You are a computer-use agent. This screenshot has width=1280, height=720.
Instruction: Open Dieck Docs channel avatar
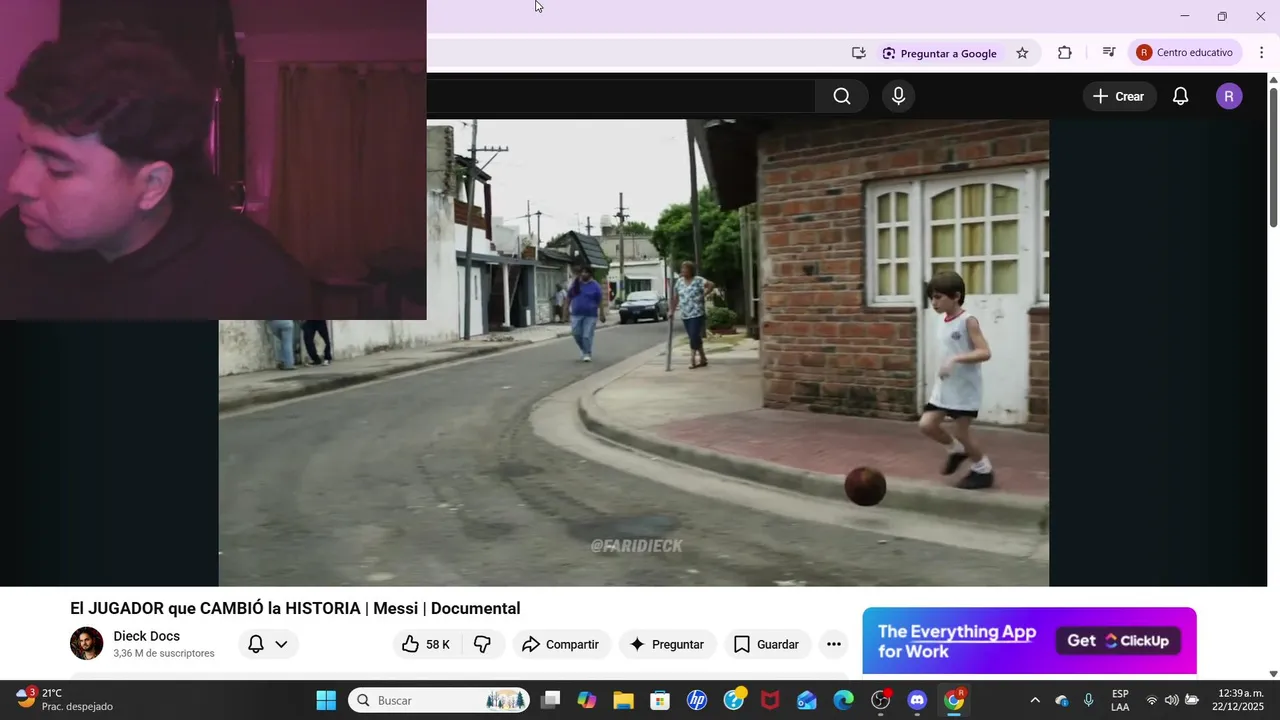[87, 644]
